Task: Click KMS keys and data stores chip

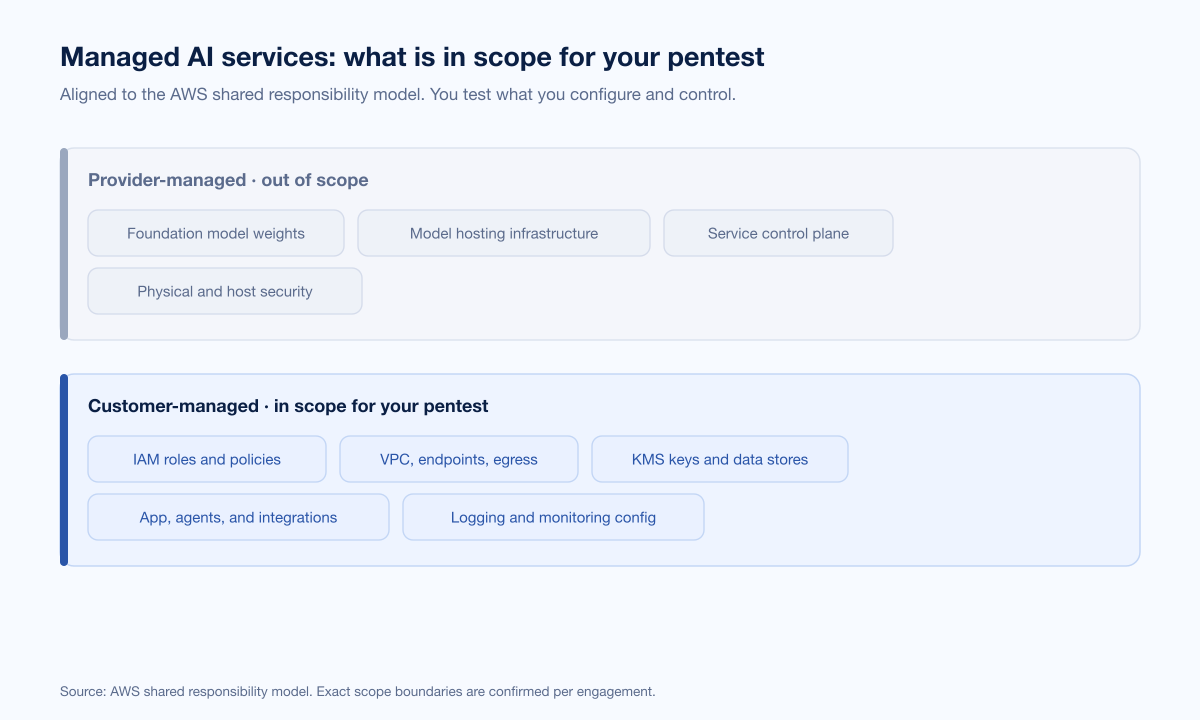Action: pyautogui.click(x=720, y=459)
